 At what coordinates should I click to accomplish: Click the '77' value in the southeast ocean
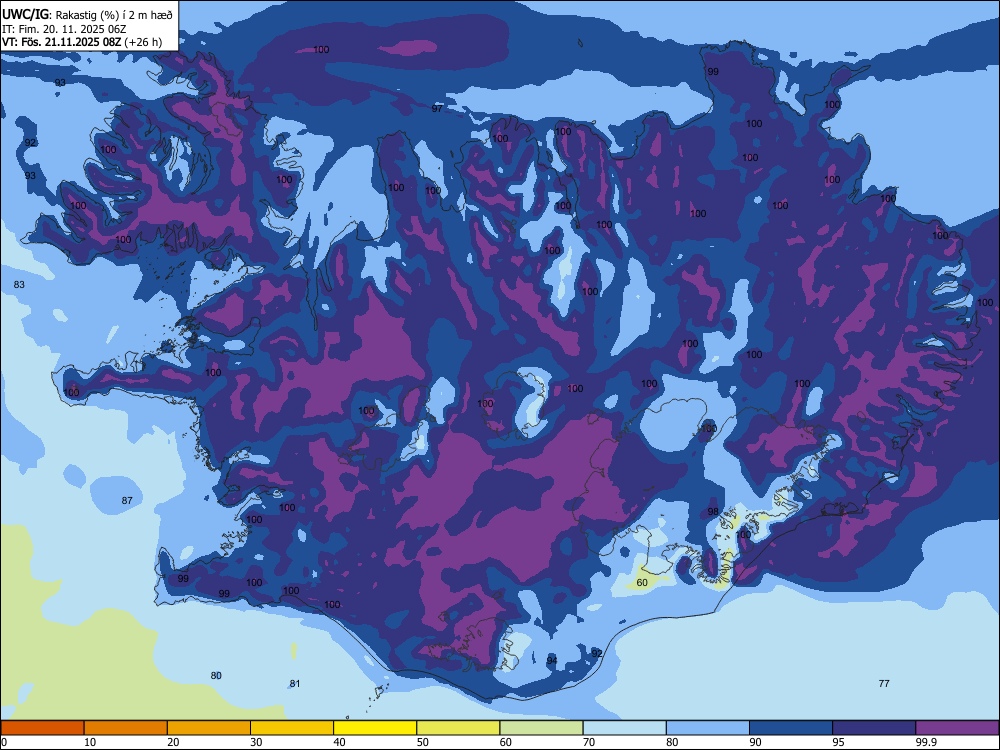coord(884,684)
